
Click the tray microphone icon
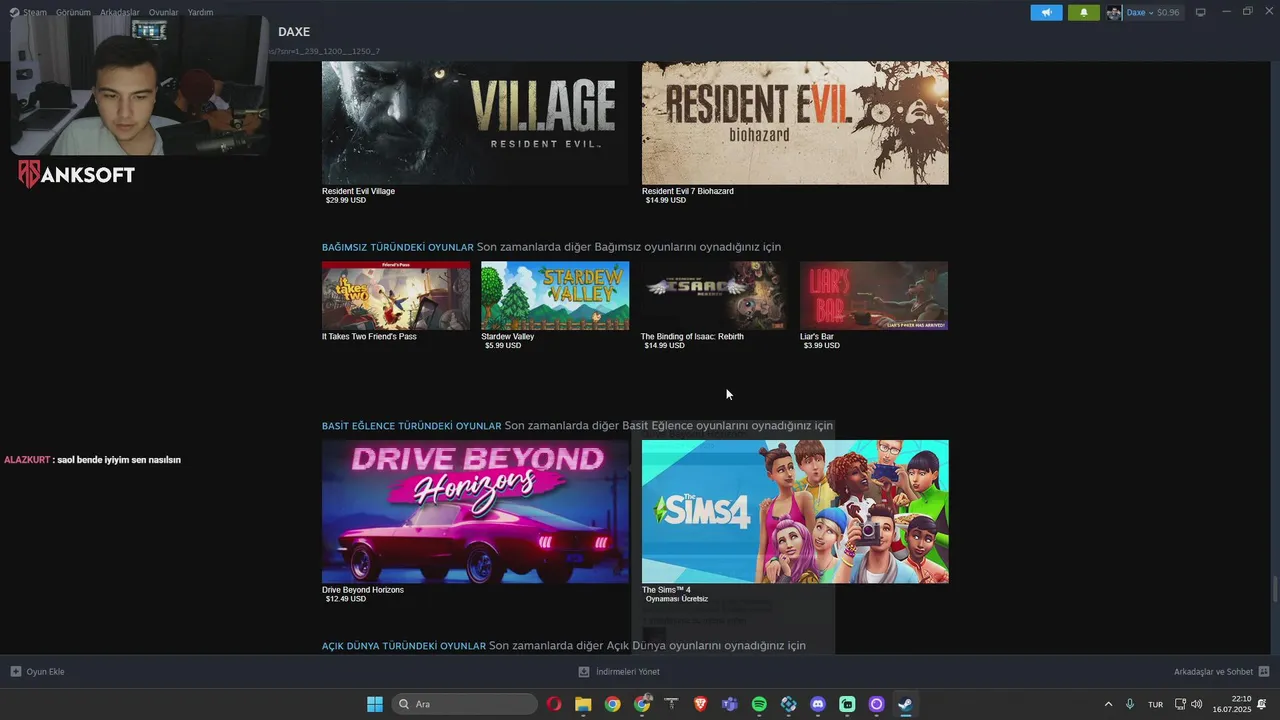(1130, 704)
